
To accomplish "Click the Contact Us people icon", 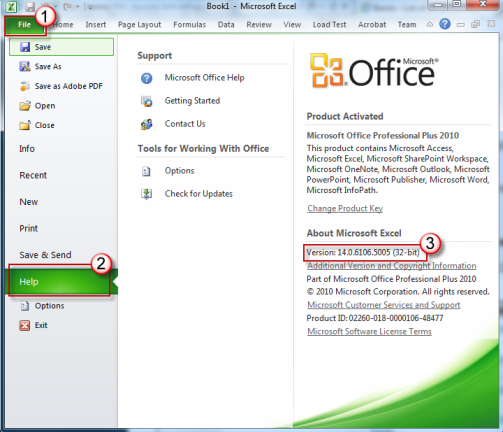I will [x=146, y=124].
